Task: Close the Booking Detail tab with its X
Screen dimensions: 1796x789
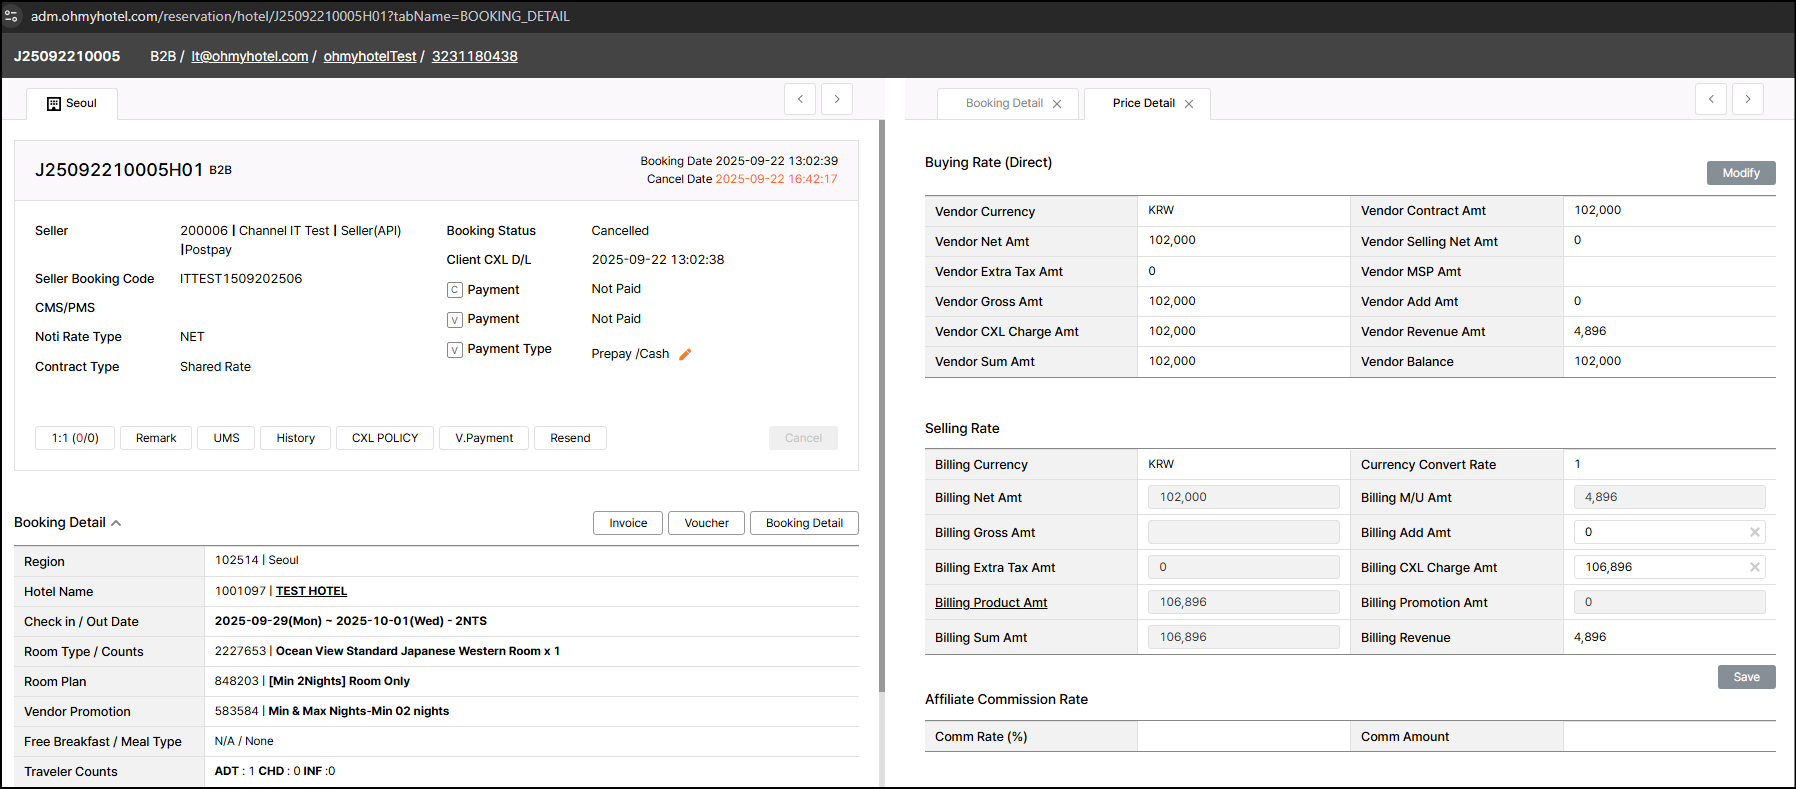Action: pos(1057,104)
